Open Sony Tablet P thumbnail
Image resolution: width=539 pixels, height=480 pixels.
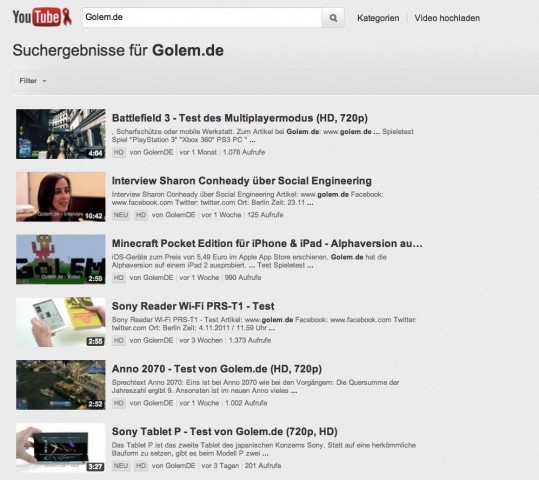[60, 448]
